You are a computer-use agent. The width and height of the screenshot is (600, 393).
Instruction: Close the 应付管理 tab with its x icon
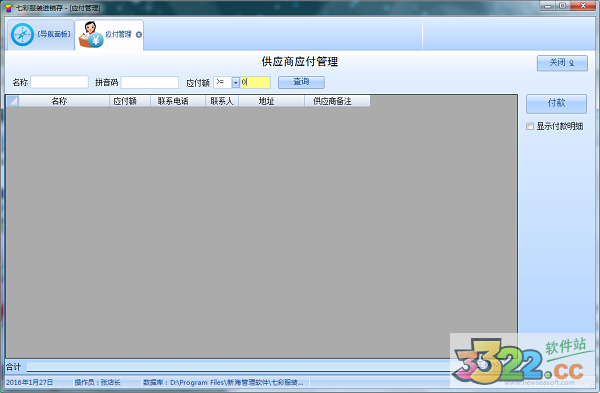pos(139,34)
